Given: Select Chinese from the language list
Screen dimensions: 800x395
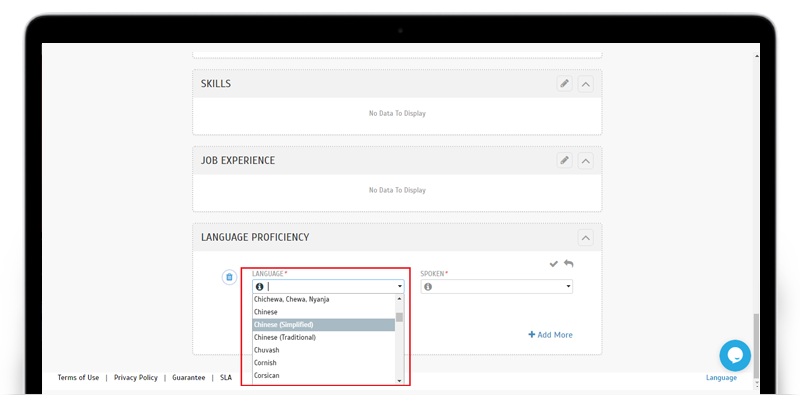Looking at the screenshot, I should coord(323,312).
